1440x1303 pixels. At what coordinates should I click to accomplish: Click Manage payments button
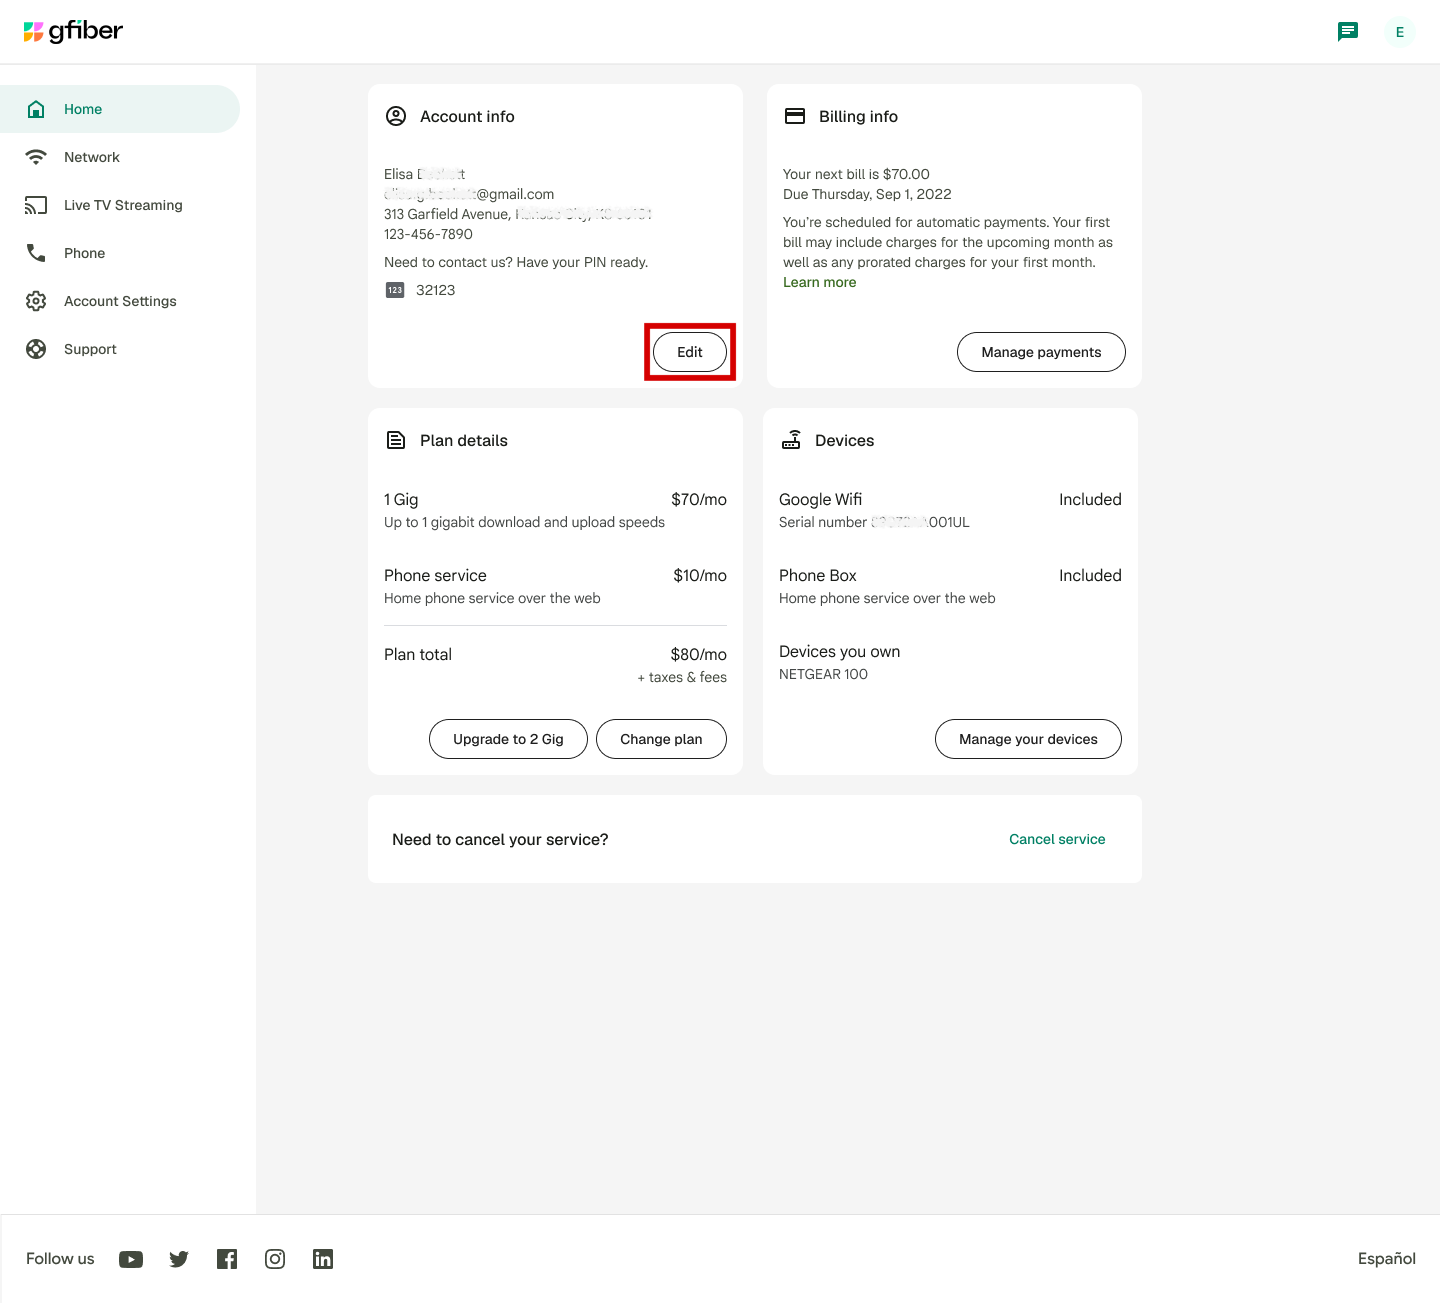point(1041,352)
